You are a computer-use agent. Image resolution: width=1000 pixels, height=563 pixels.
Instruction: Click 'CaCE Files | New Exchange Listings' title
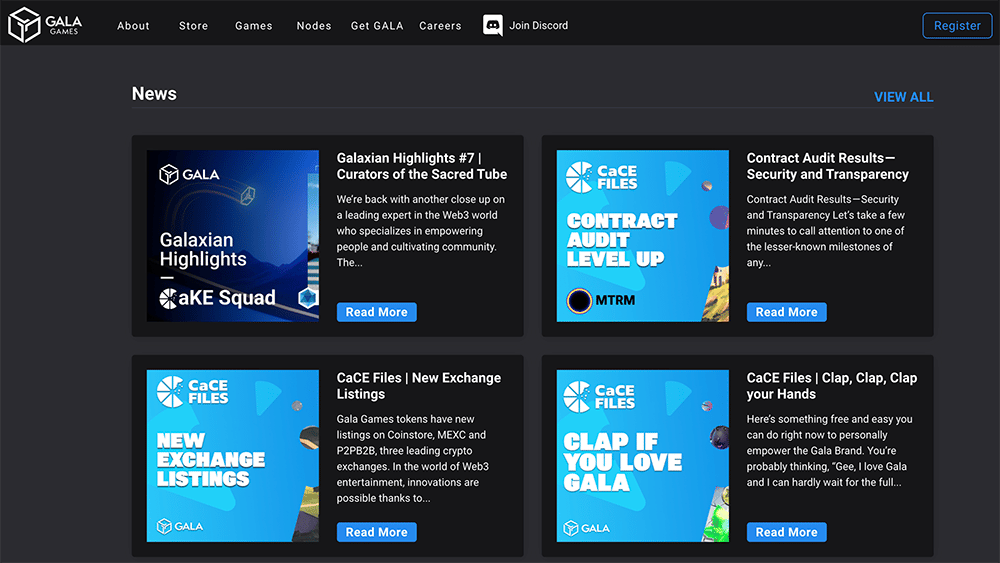[419, 386]
